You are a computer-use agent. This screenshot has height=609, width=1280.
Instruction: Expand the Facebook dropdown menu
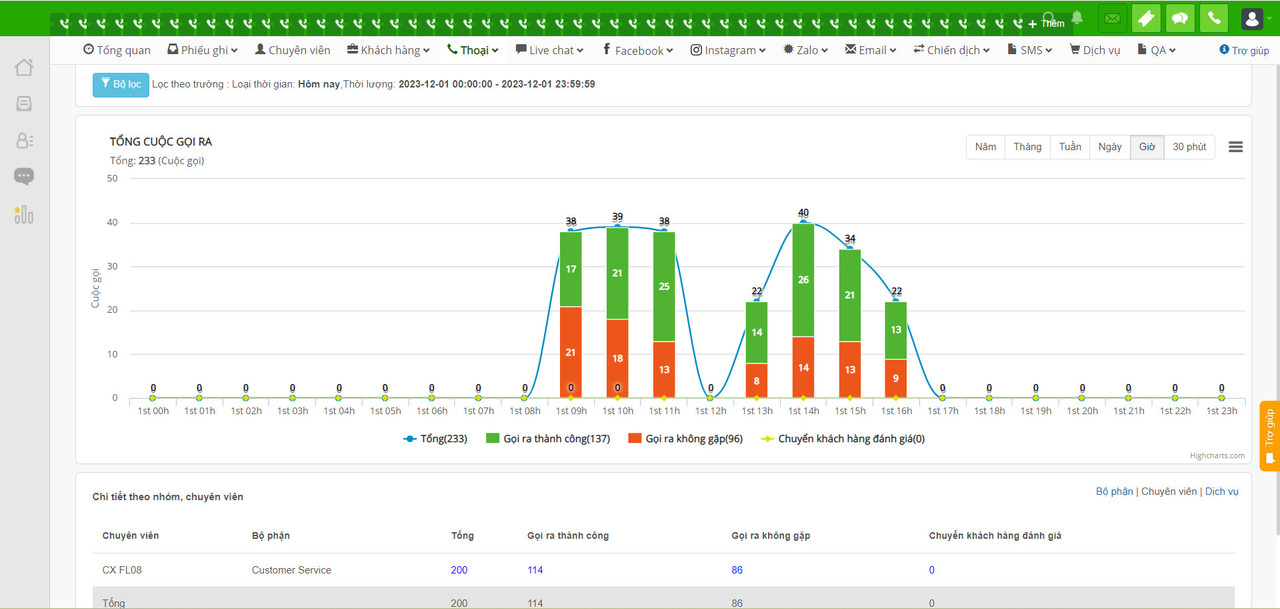(x=638, y=50)
